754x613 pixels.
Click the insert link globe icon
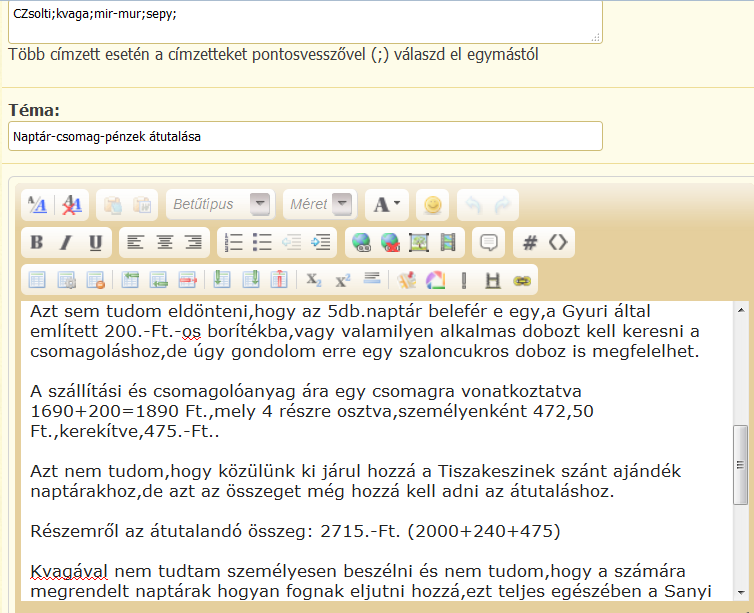point(361,242)
